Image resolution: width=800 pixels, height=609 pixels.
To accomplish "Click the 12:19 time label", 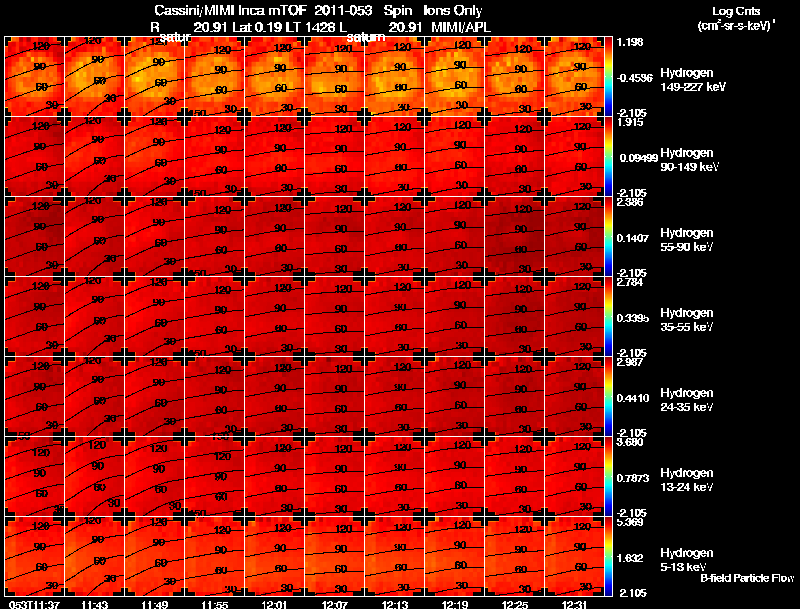I will click(455, 605).
